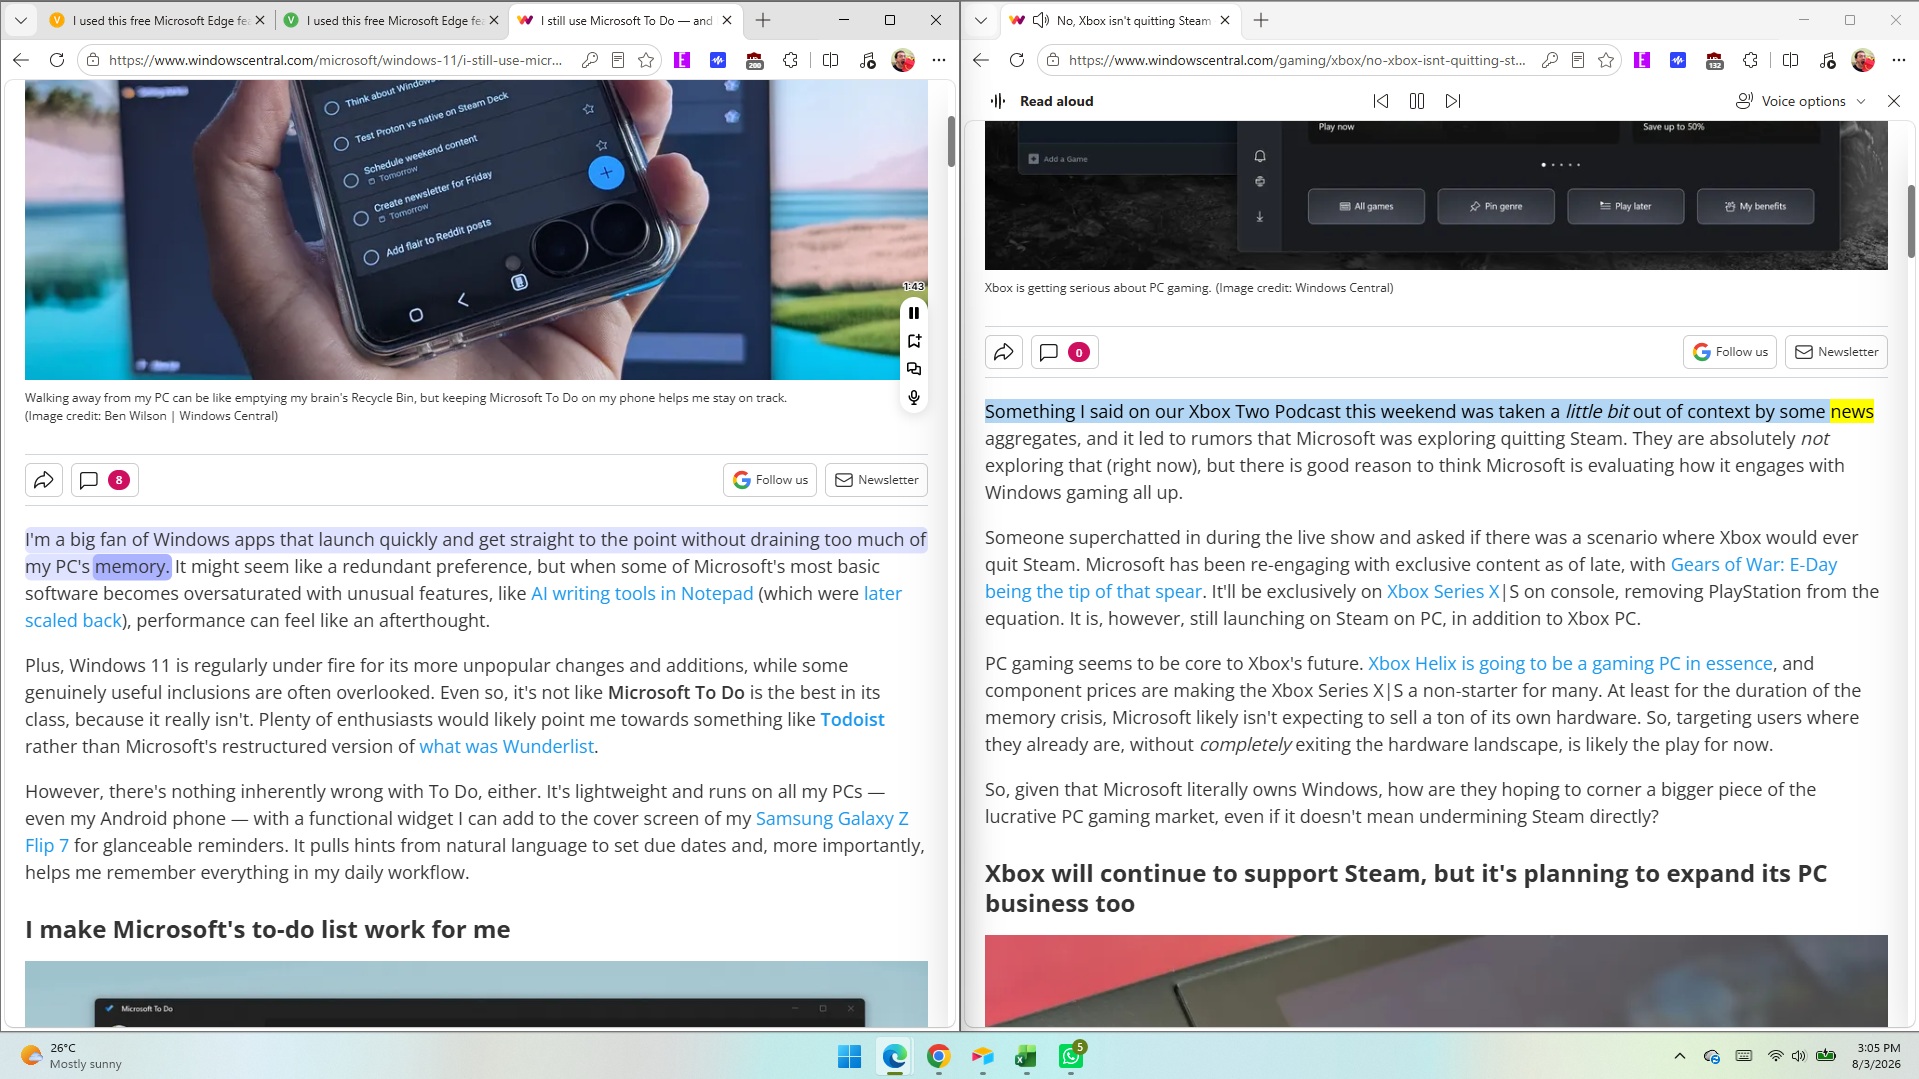
Task: Skip to next paragraph in Read aloud
Action: [x=1453, y=101]
